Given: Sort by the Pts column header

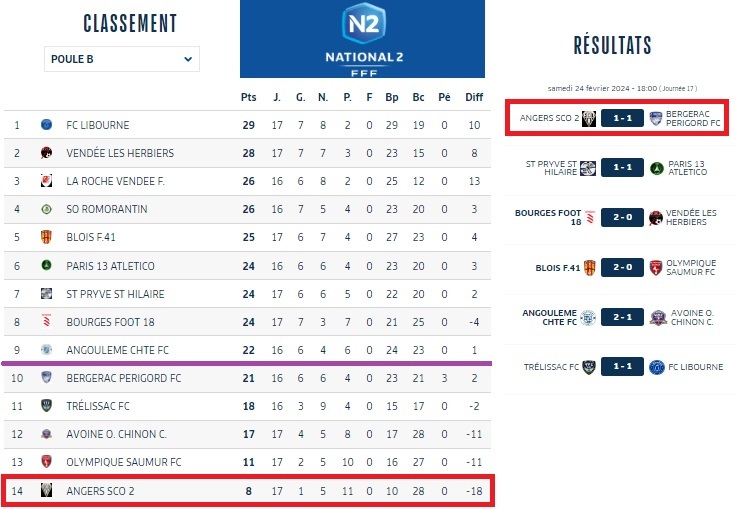Looking at the screenshot, I should click(249, 97).
